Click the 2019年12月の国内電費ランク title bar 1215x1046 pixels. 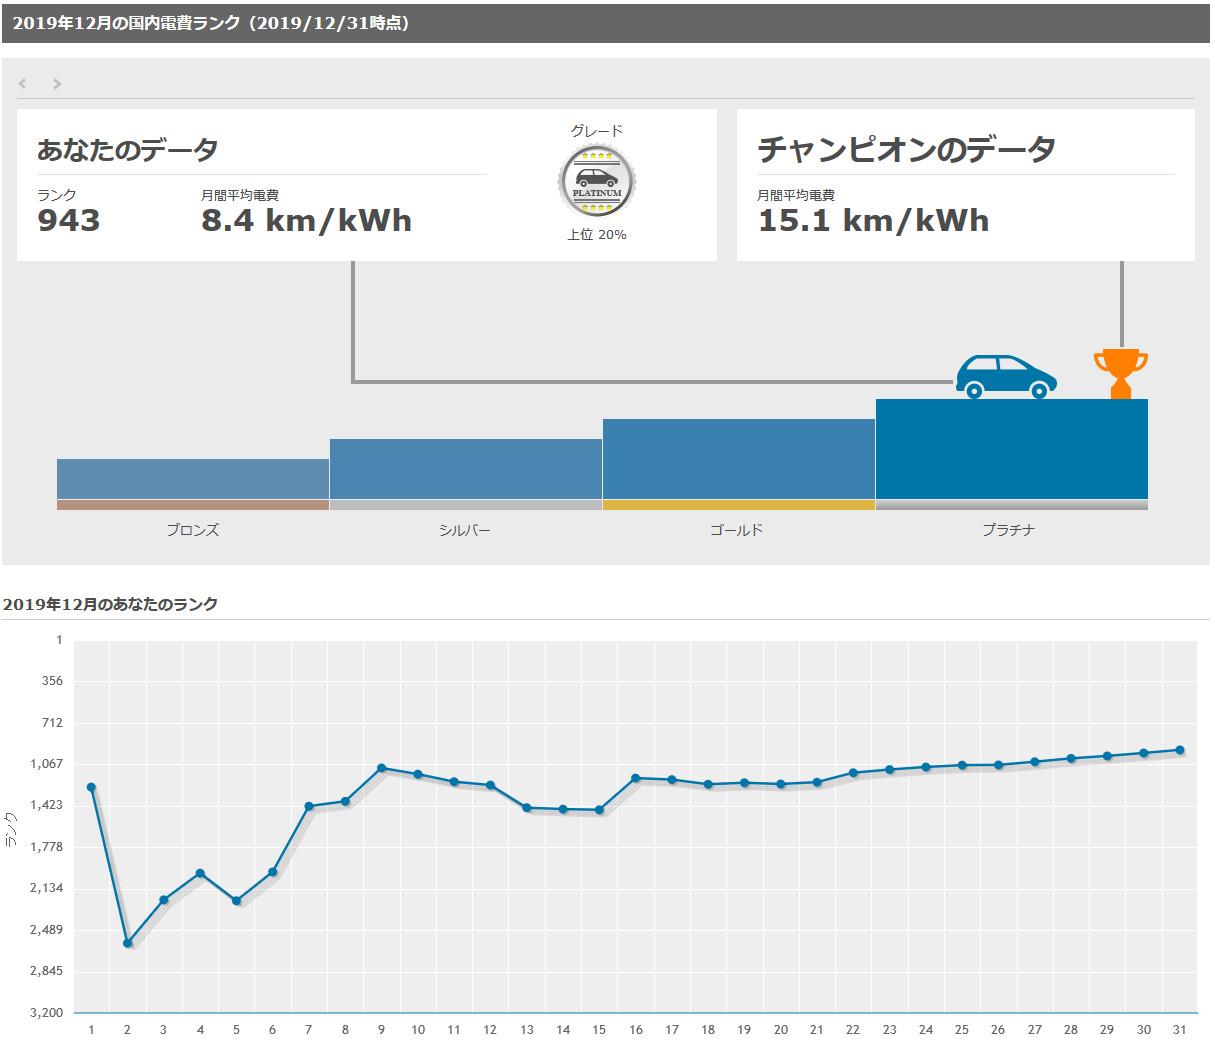(606, 23)
